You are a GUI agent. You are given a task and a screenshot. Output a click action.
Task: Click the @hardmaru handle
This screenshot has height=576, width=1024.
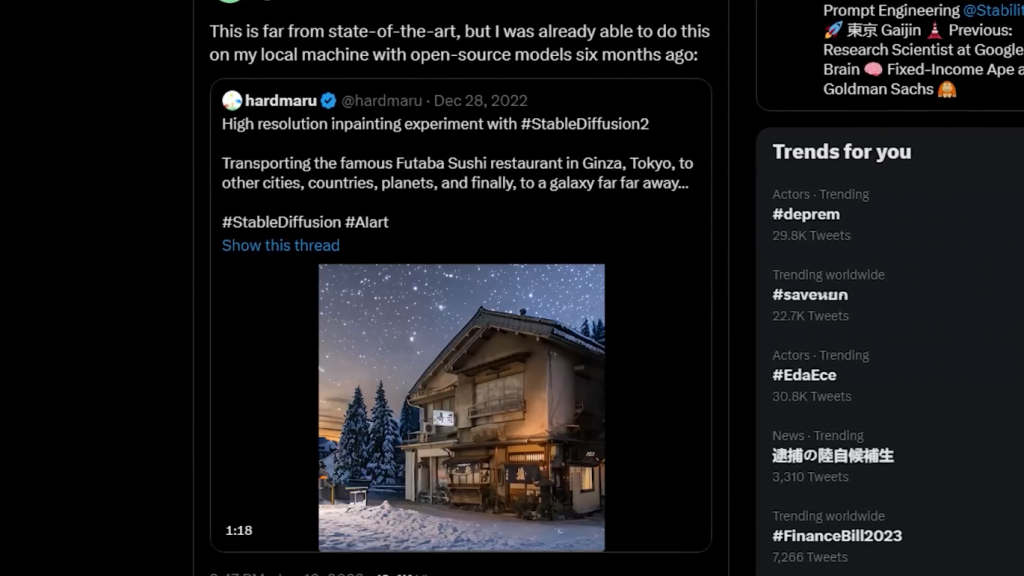(382, 100)
